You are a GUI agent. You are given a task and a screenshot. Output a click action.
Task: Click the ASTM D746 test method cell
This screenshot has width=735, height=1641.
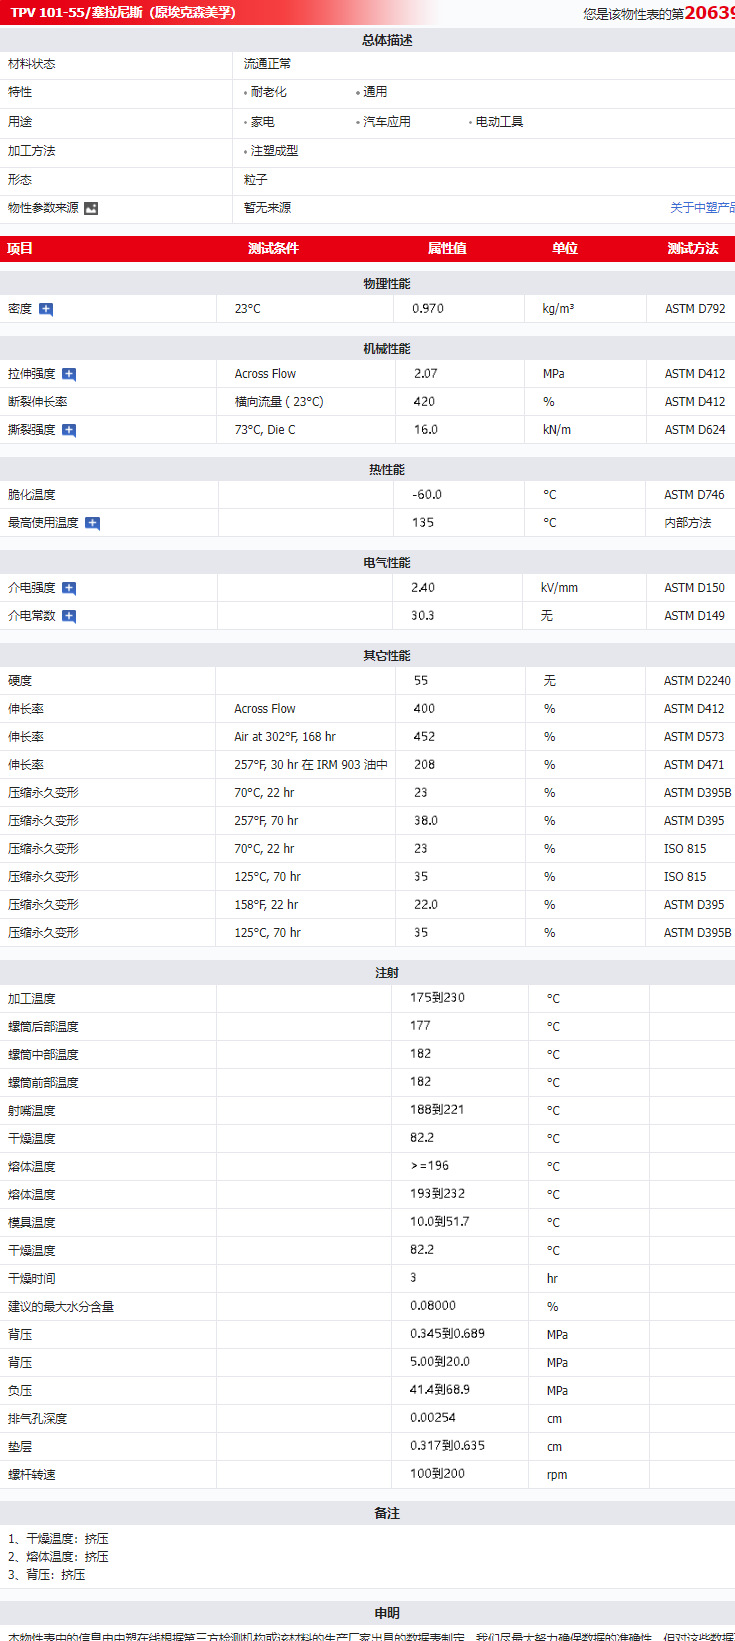pyautogui.click(x=694, y=495)
